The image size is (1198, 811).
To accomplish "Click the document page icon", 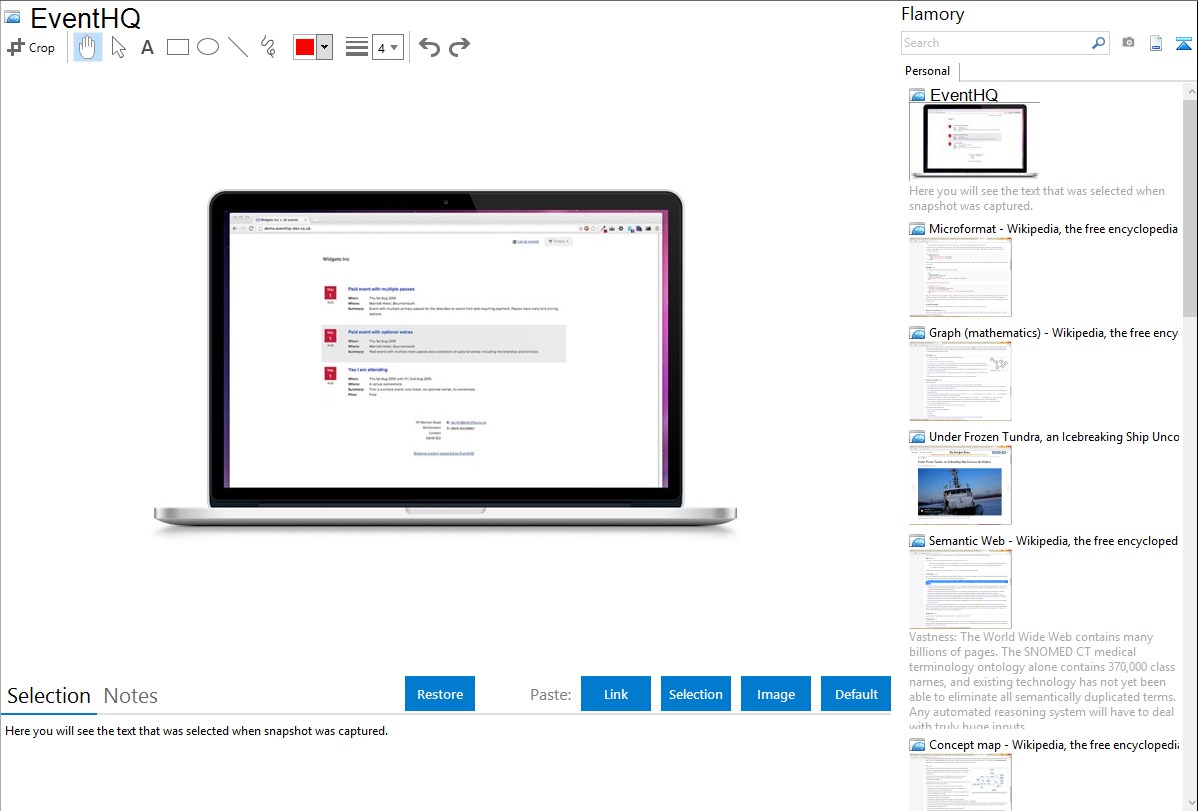I will point(1156,43).
